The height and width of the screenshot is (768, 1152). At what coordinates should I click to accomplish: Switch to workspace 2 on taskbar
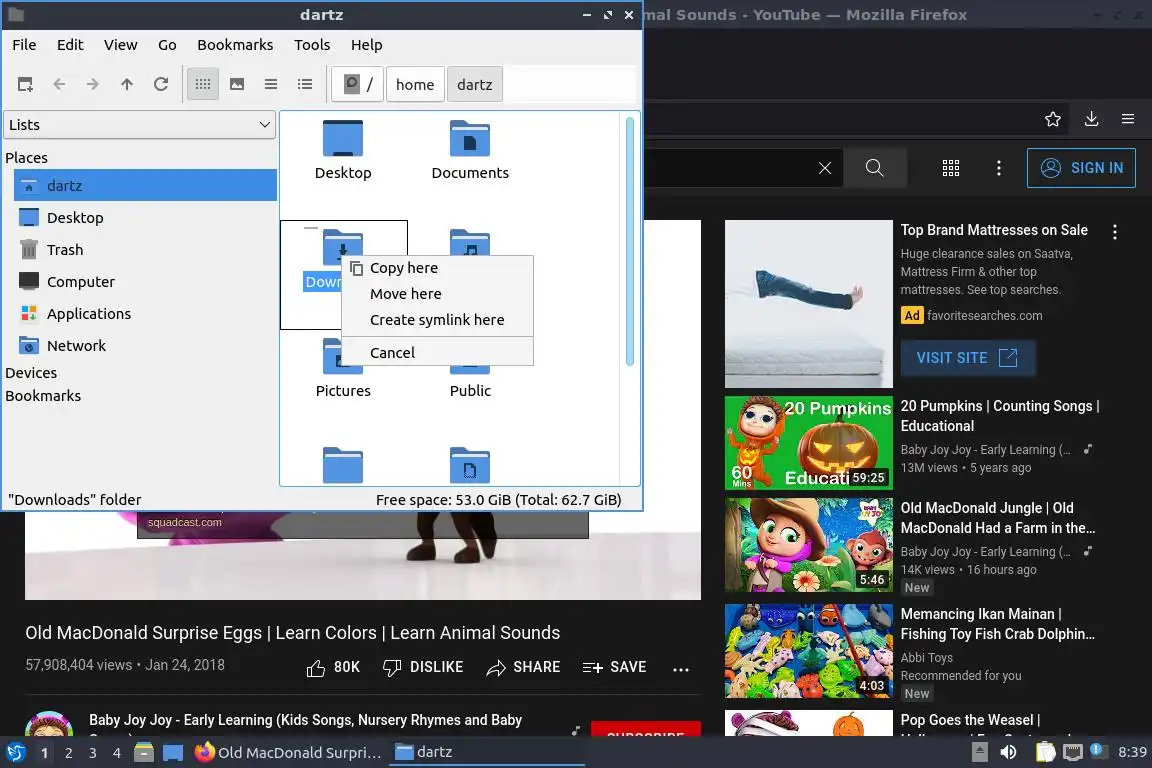pos(68,753)
